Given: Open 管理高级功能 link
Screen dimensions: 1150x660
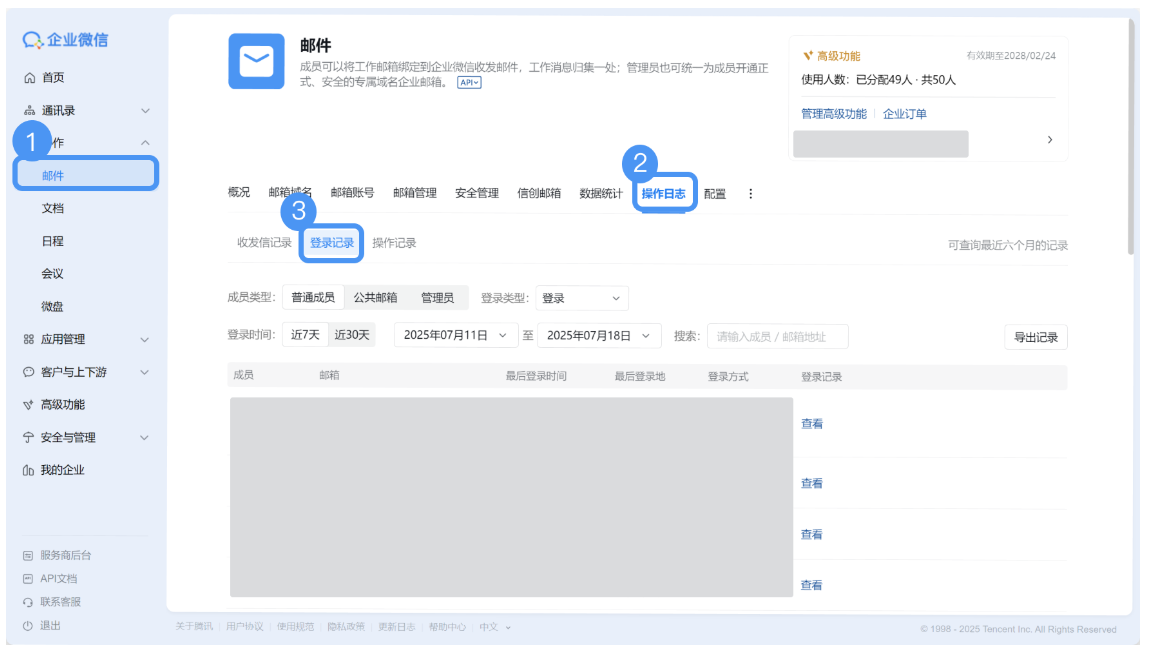Looking at the screenshot, I should point(834,114).
